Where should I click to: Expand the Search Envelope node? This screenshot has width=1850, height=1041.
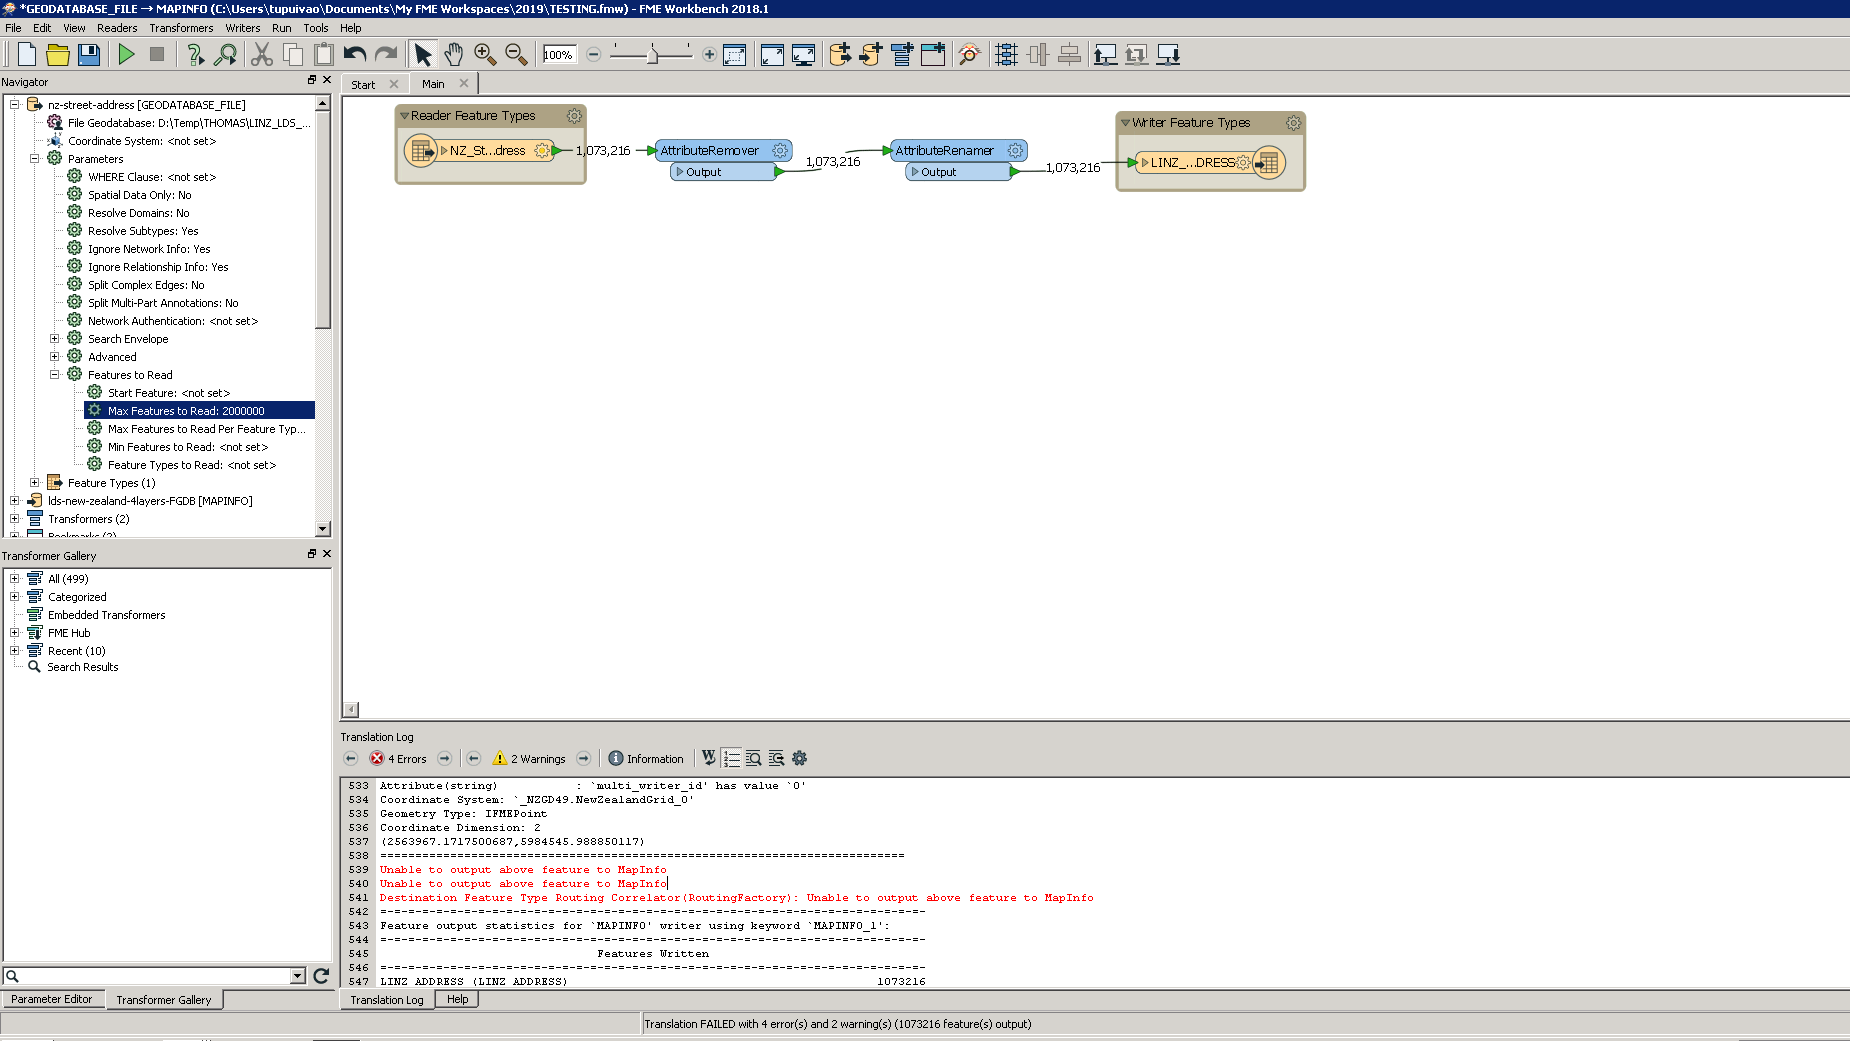tap(55, 338)
